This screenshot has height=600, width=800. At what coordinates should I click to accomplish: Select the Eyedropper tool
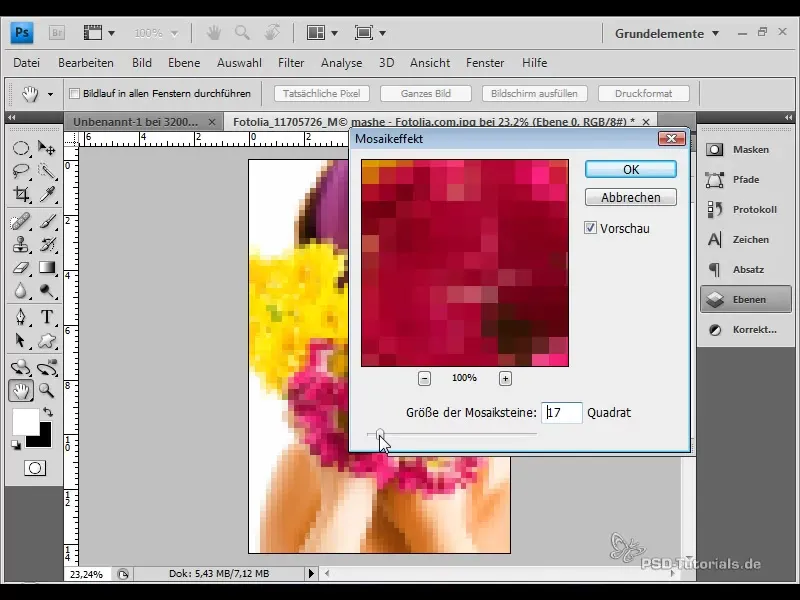pyautogui.click(x=47, y=194)
